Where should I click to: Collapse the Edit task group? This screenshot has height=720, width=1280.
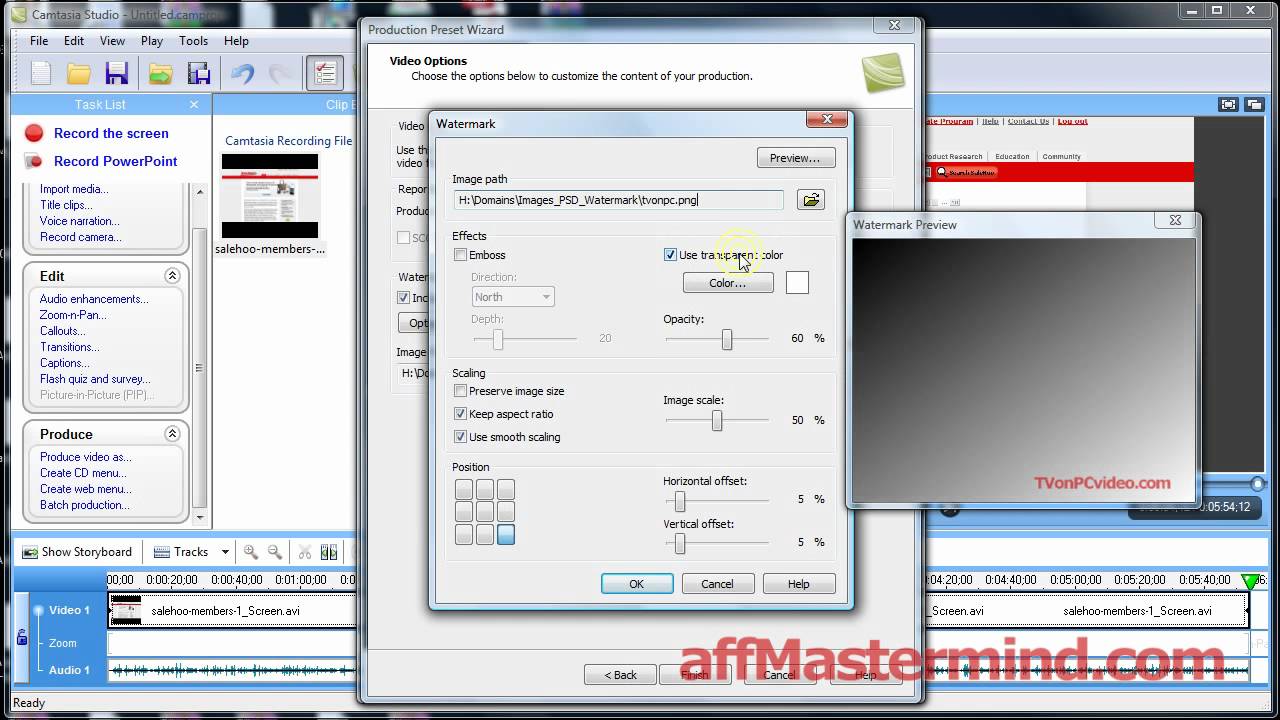[x=172, y=276]
